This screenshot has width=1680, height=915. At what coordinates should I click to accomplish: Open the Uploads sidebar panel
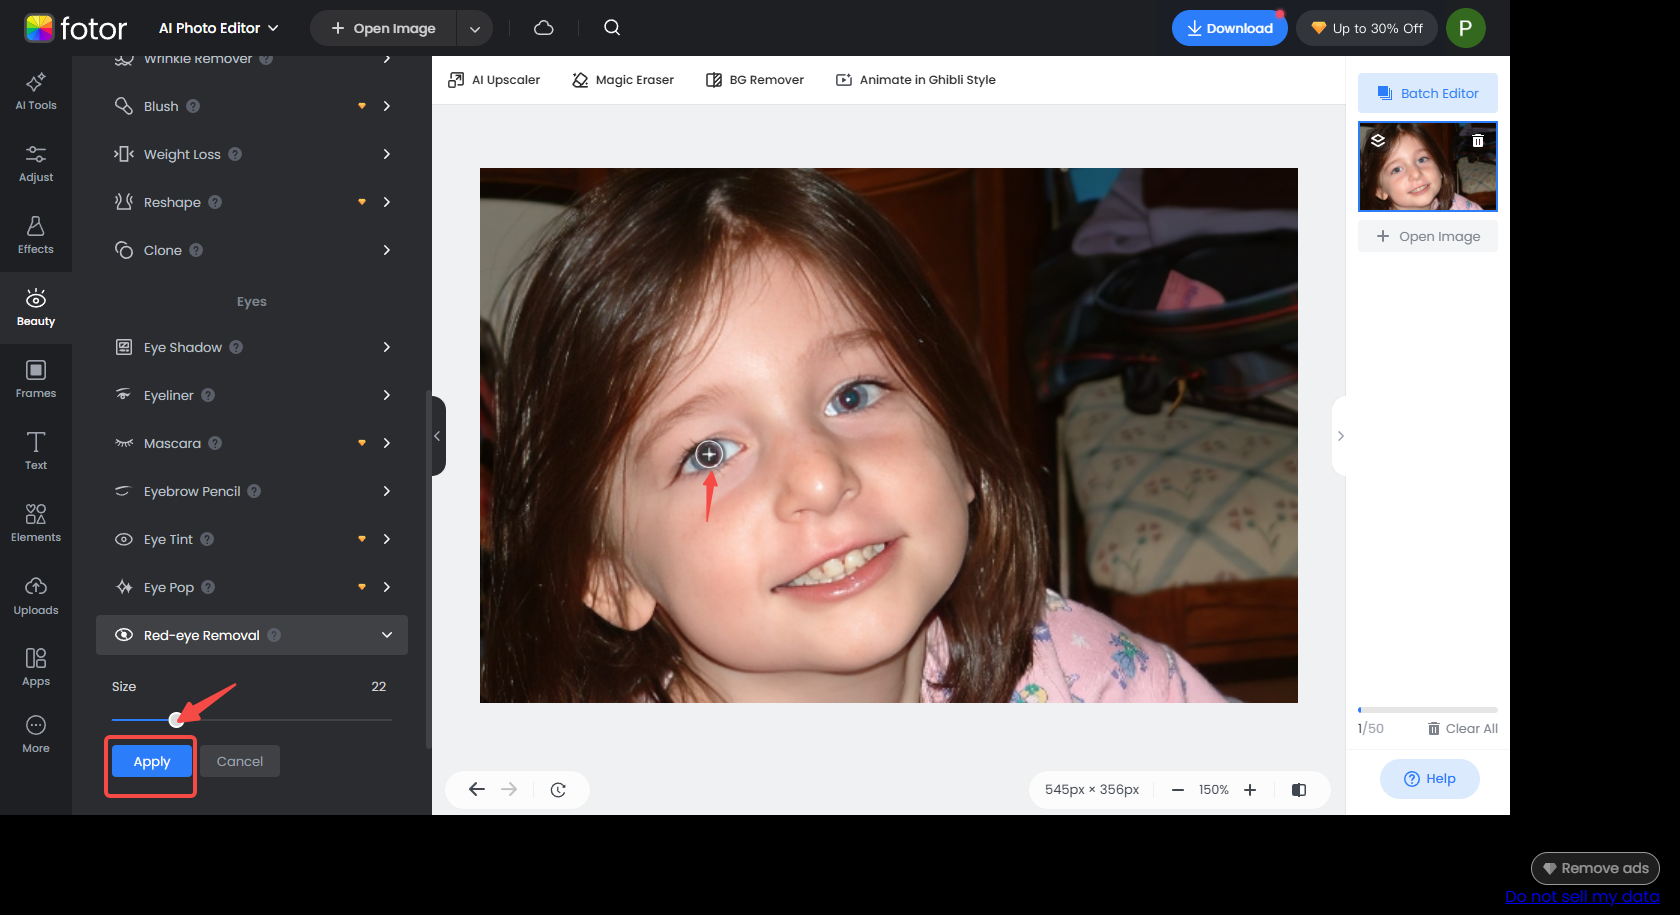36,596
